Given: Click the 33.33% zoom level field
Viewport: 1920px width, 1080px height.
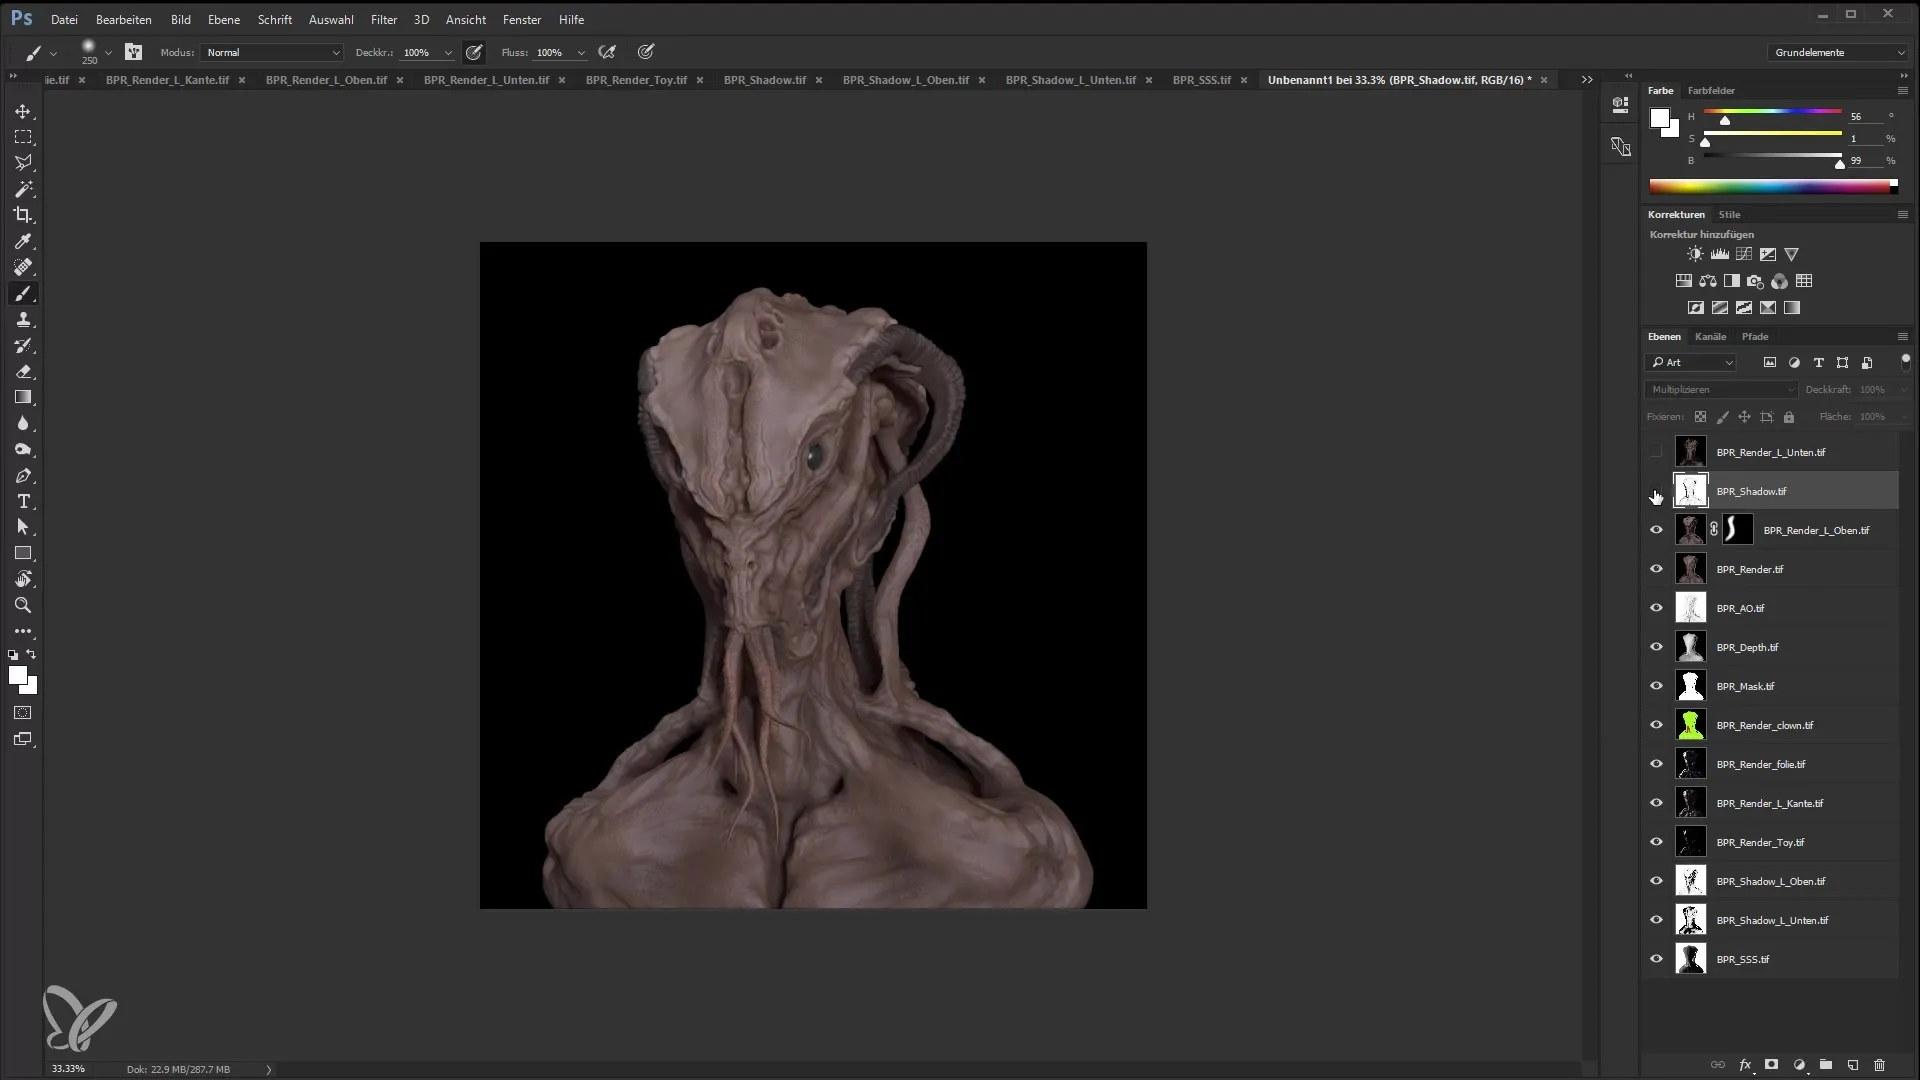Looking at the screenshot, I should (68, 1069).
